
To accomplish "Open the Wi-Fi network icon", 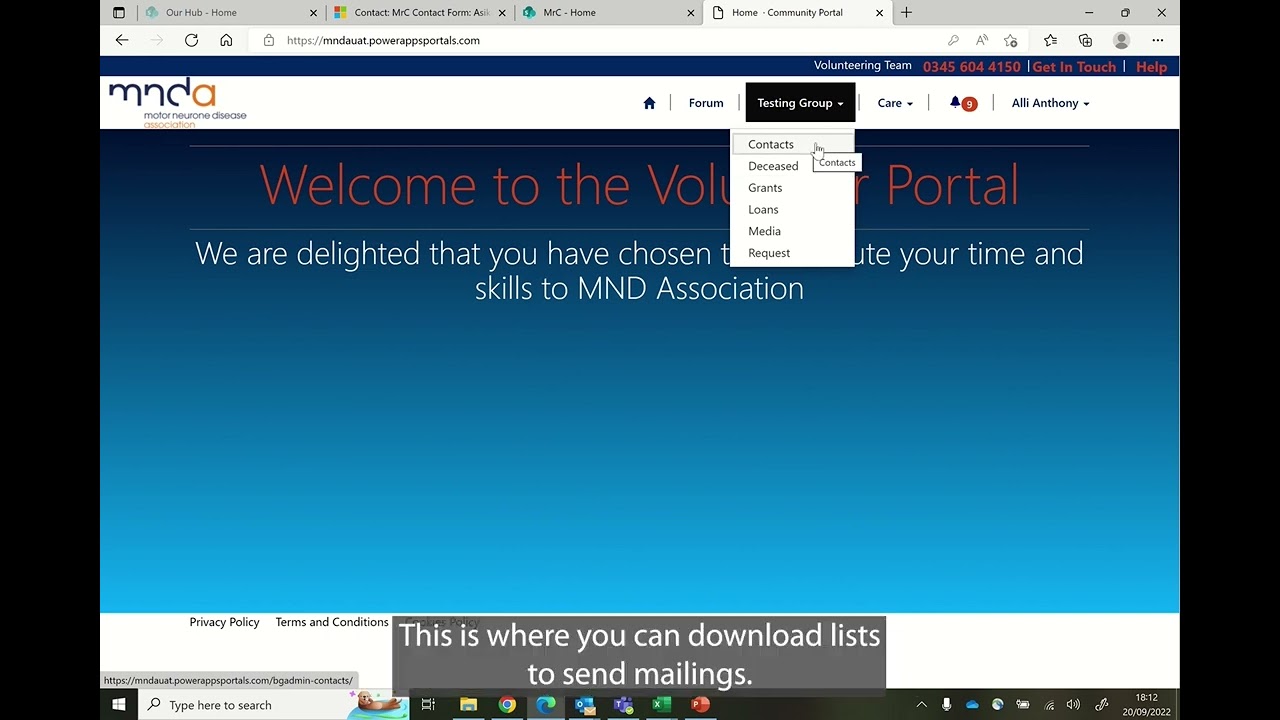I will point(1048,705).
